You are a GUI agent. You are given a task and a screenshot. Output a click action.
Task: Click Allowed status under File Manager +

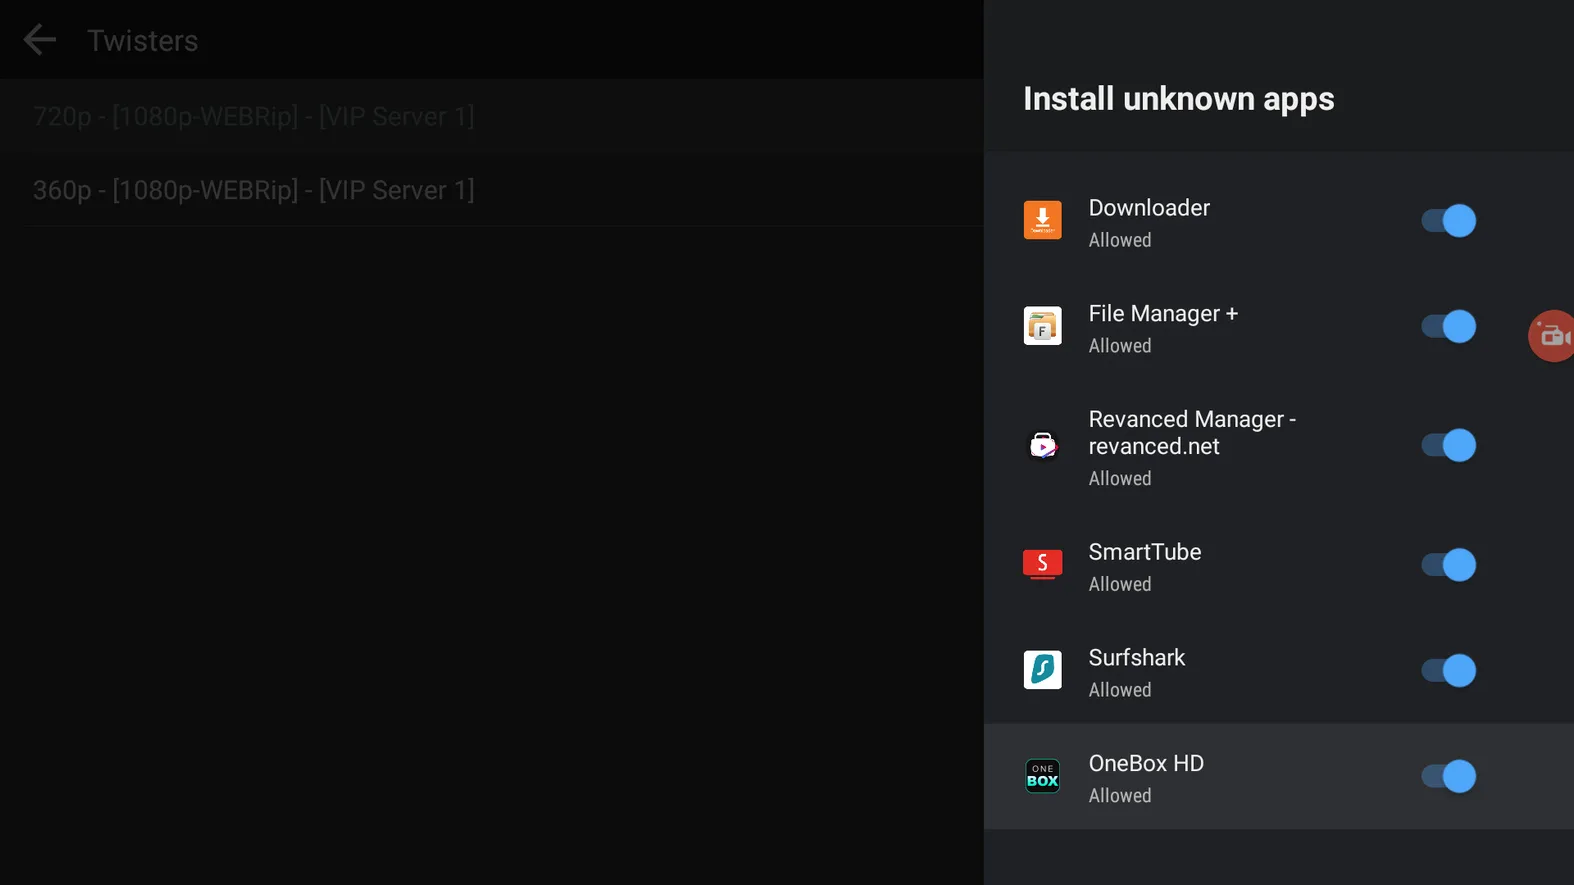pyautogui.click(x=1120, y=346)
